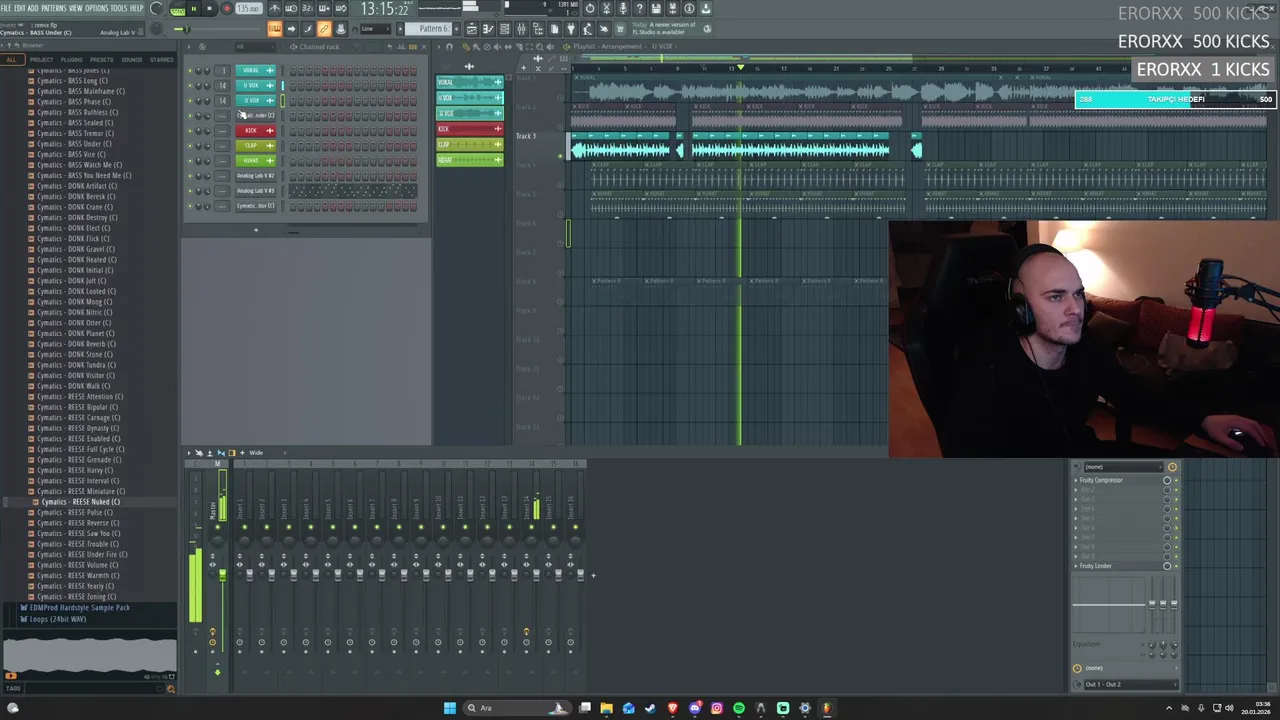Screen dimensions: 1280x720
Task: Open the HELP menu
Action: tap(137, 8)
